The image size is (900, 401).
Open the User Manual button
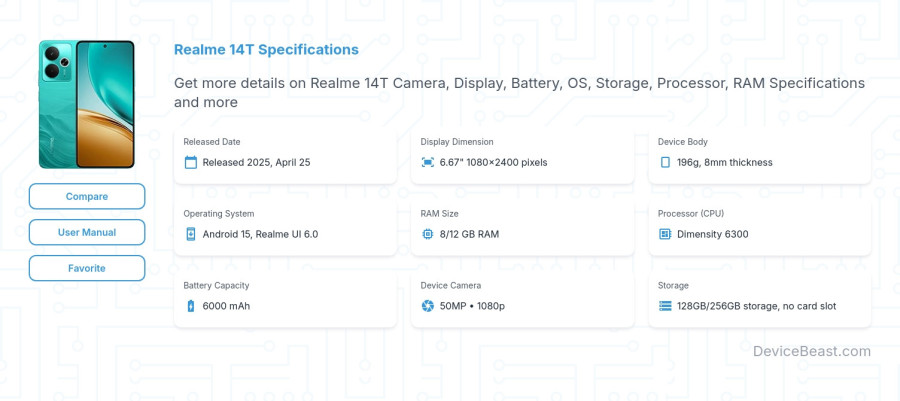tap(87, 232)
